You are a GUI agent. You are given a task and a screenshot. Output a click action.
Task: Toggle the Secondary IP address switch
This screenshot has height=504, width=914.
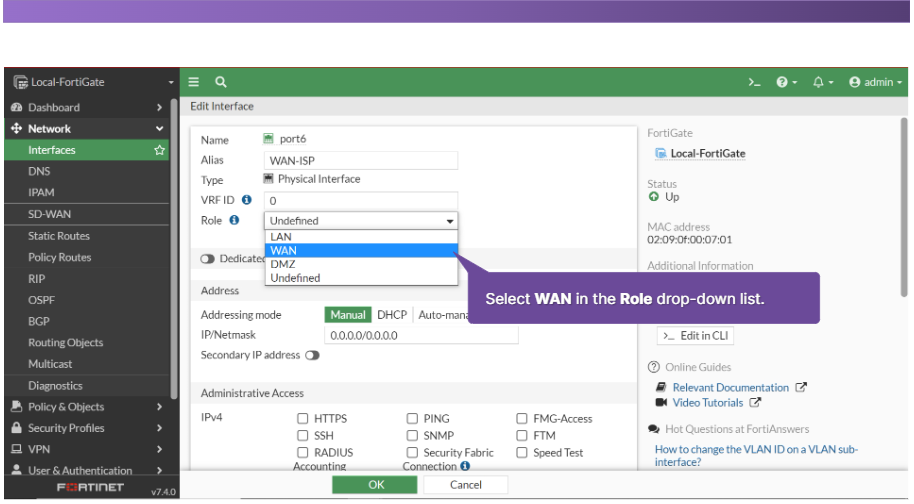[x=312, y=355]
